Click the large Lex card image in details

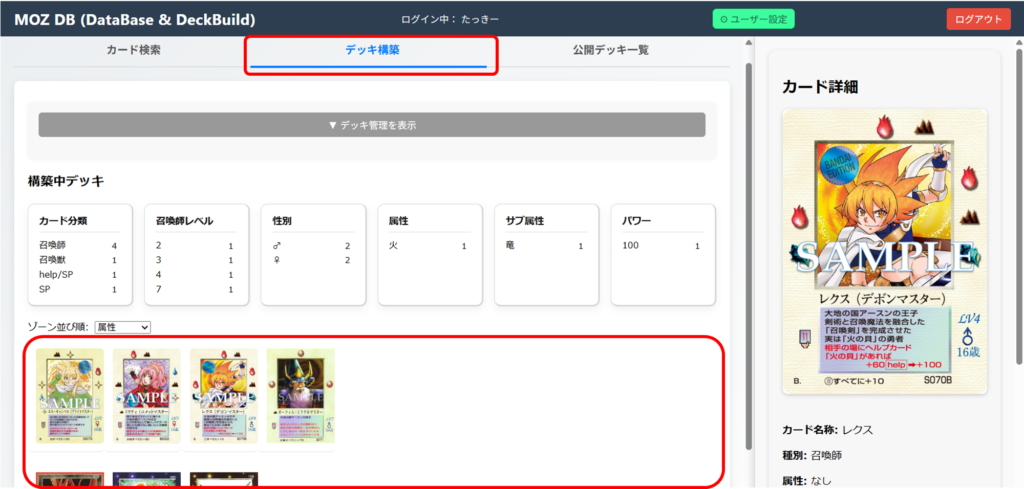(885, 250)
